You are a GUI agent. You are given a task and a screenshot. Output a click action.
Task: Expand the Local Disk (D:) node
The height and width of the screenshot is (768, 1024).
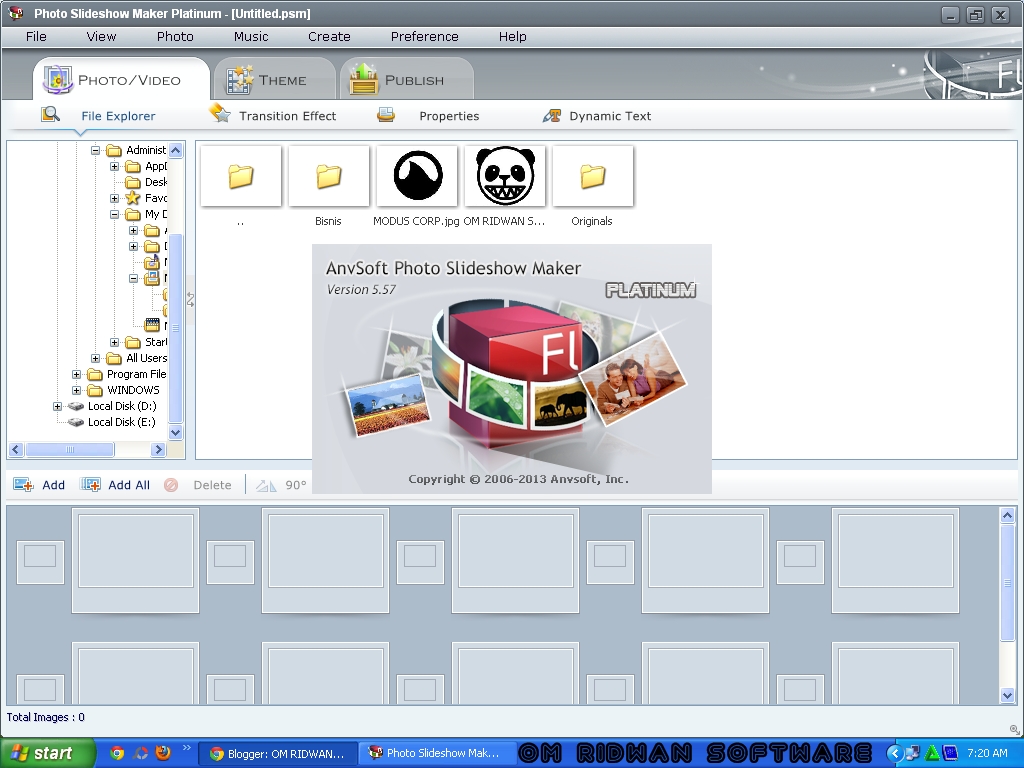pyautogui.click(x=57, y=406)
